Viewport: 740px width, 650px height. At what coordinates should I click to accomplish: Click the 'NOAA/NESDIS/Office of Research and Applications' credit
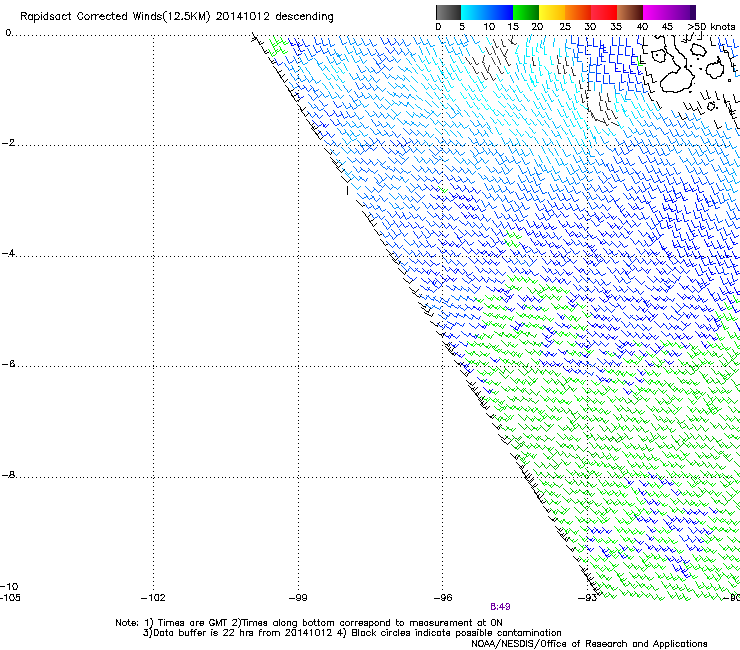[x=589, y=644]
